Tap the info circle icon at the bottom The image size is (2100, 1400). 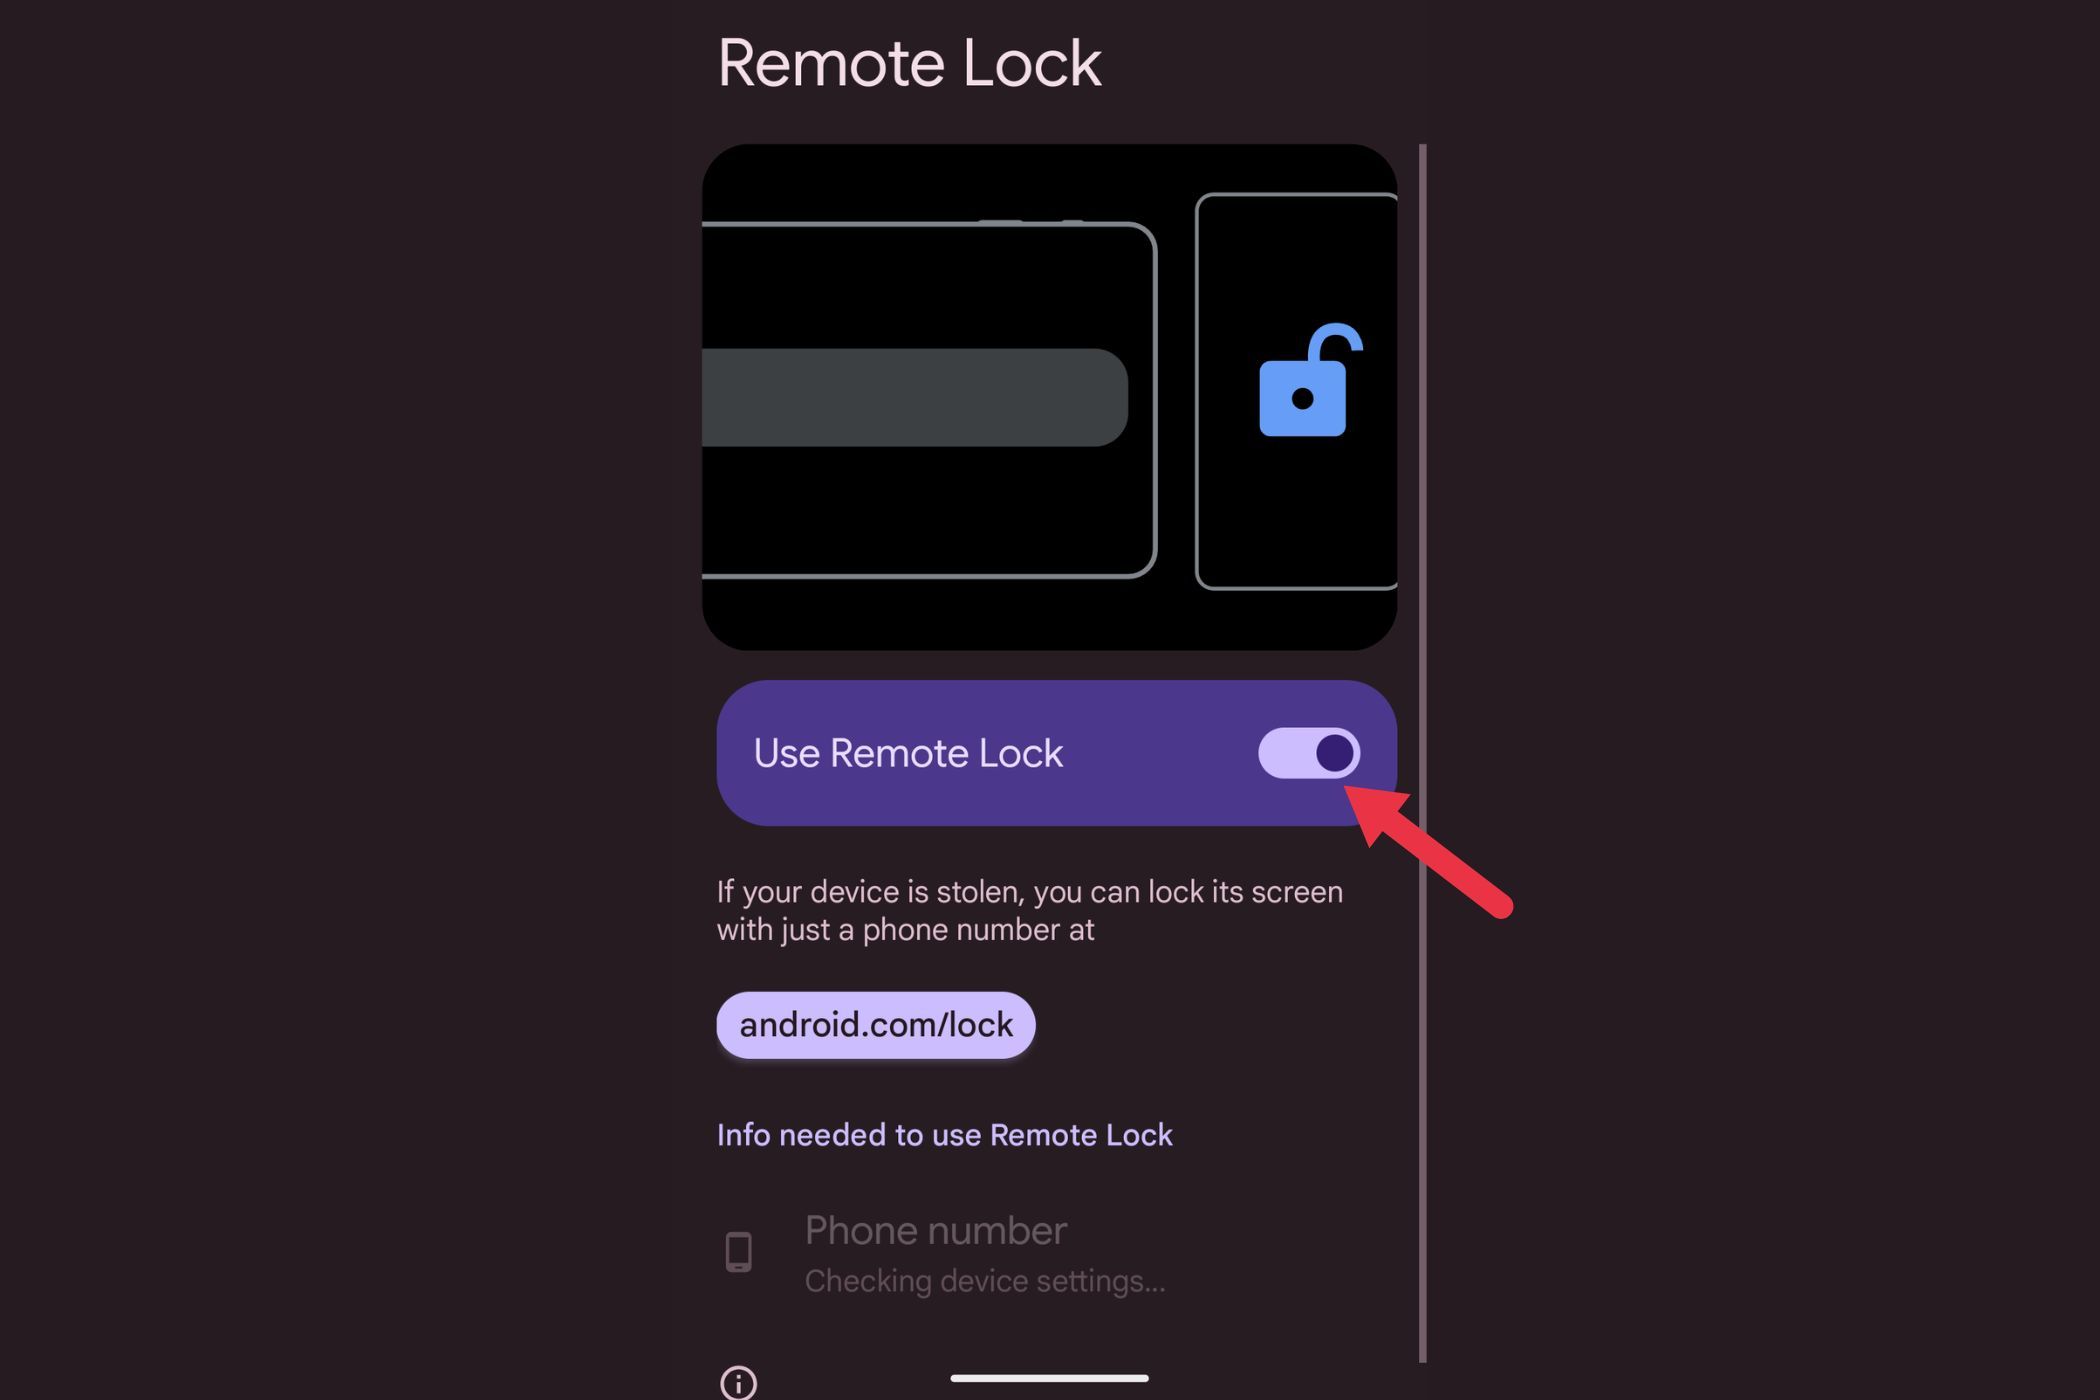pos(739,1383)
